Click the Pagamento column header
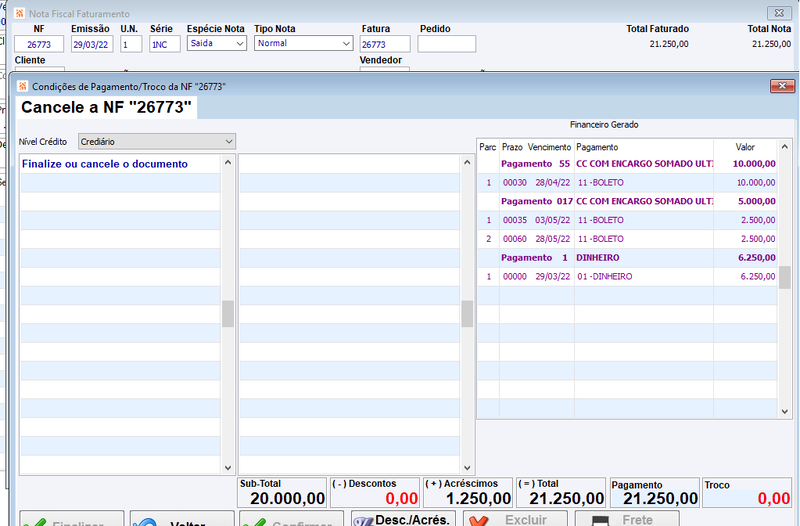Viewport: 800px width, 526px height. 597,147
